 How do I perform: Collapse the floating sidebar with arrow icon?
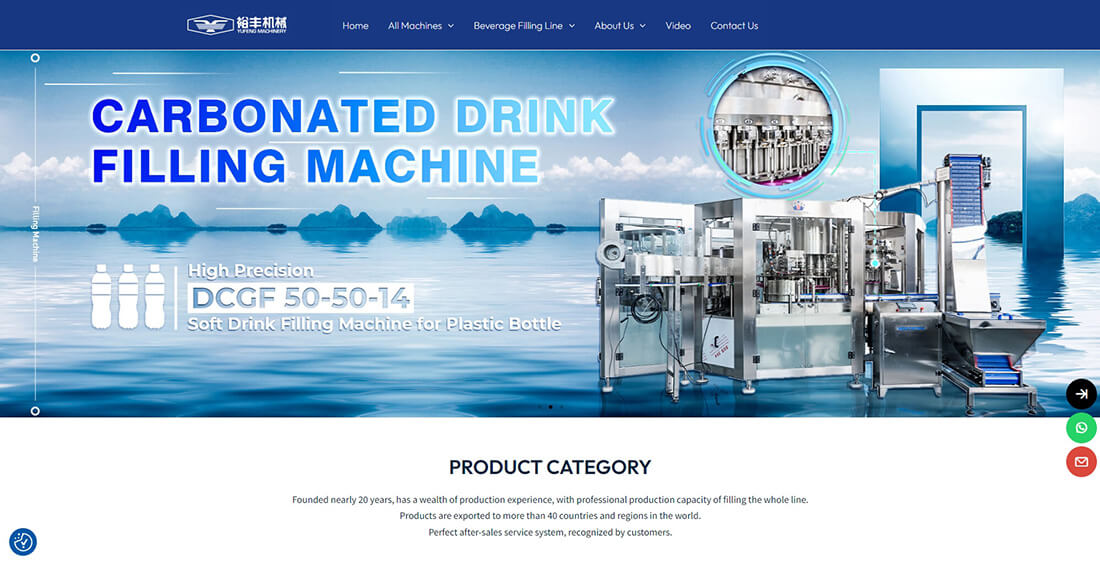1081,394
